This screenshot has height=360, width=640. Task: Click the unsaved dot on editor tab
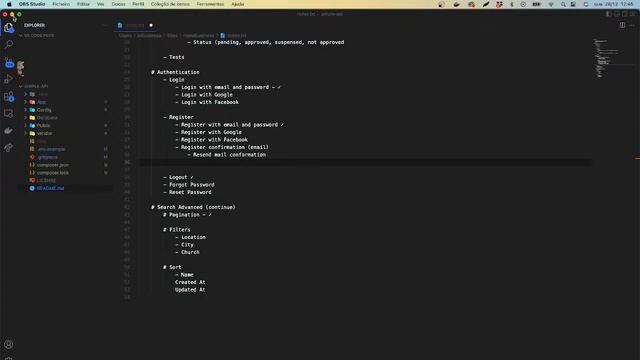[x=151, y=25]
